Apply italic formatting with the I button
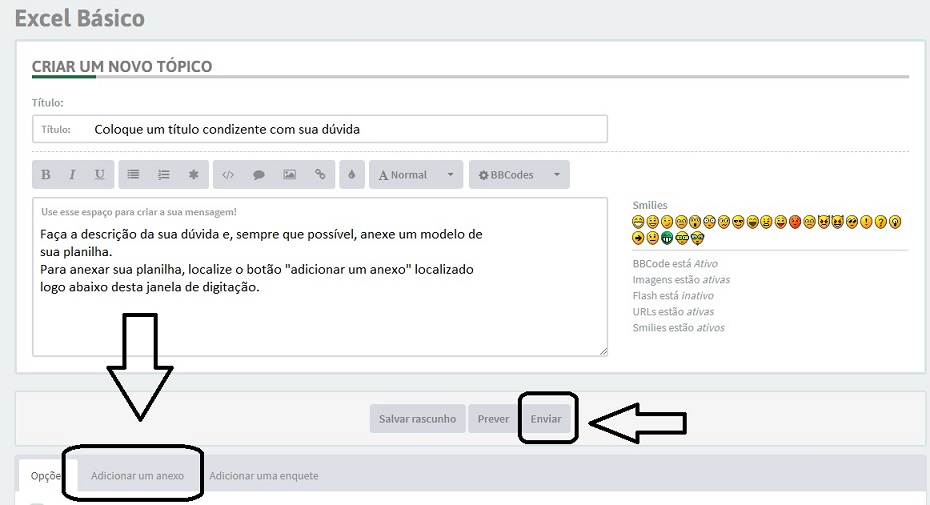The image size is (930, 505). [72, 174]
